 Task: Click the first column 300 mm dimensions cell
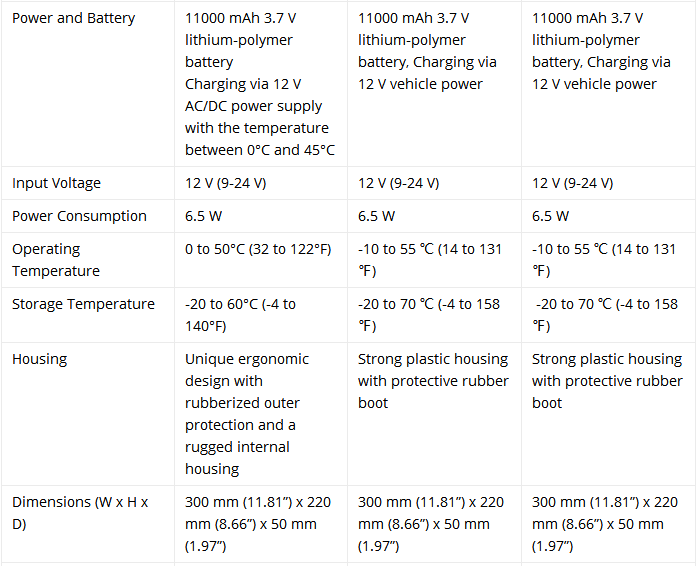point(258,524)
